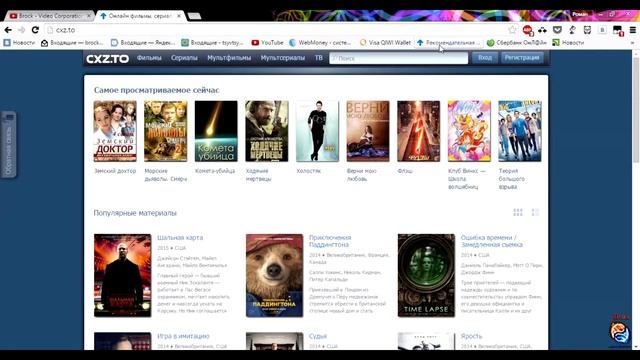This screenshot has height=360, width=640.
Task: Click the Судья title link
Action: pos(318,336)
